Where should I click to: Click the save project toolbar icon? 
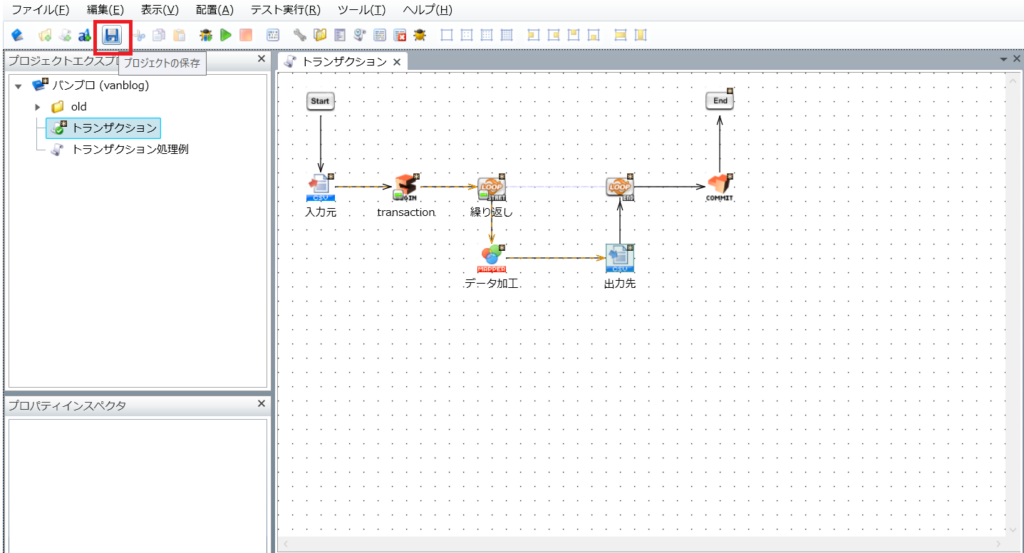click(x=112, y=36)
